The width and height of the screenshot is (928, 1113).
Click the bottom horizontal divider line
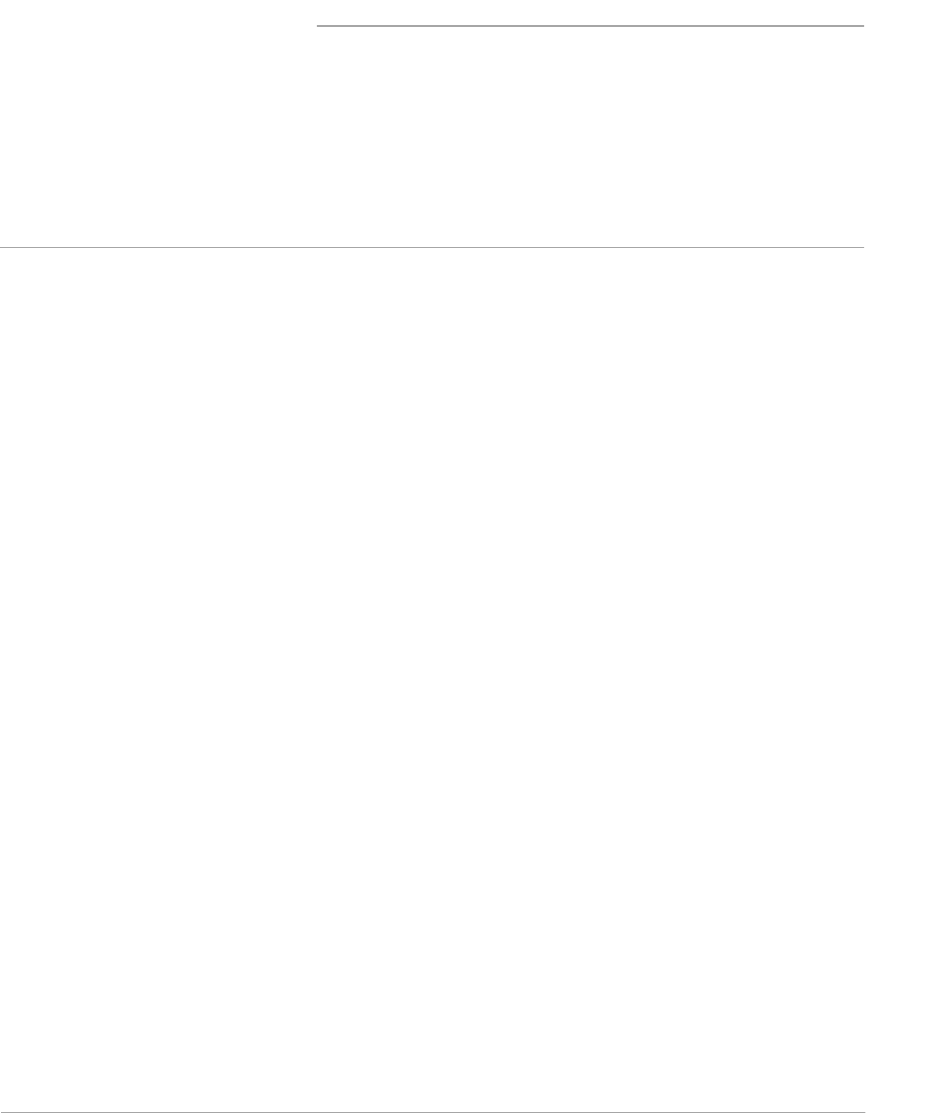click(x=432, y=1112)
